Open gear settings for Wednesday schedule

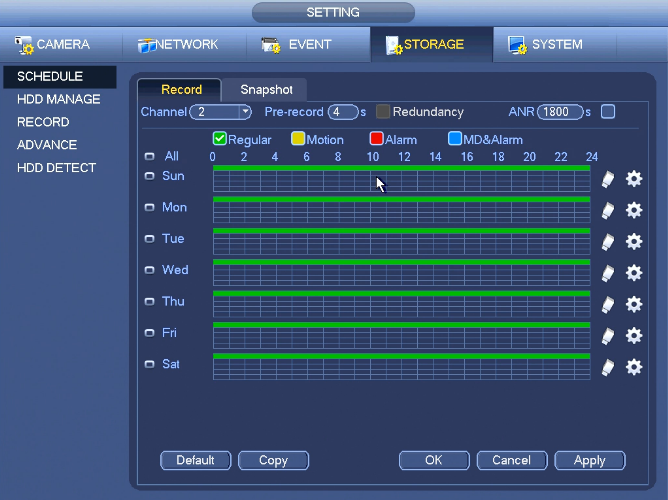(x=633, y=273)
